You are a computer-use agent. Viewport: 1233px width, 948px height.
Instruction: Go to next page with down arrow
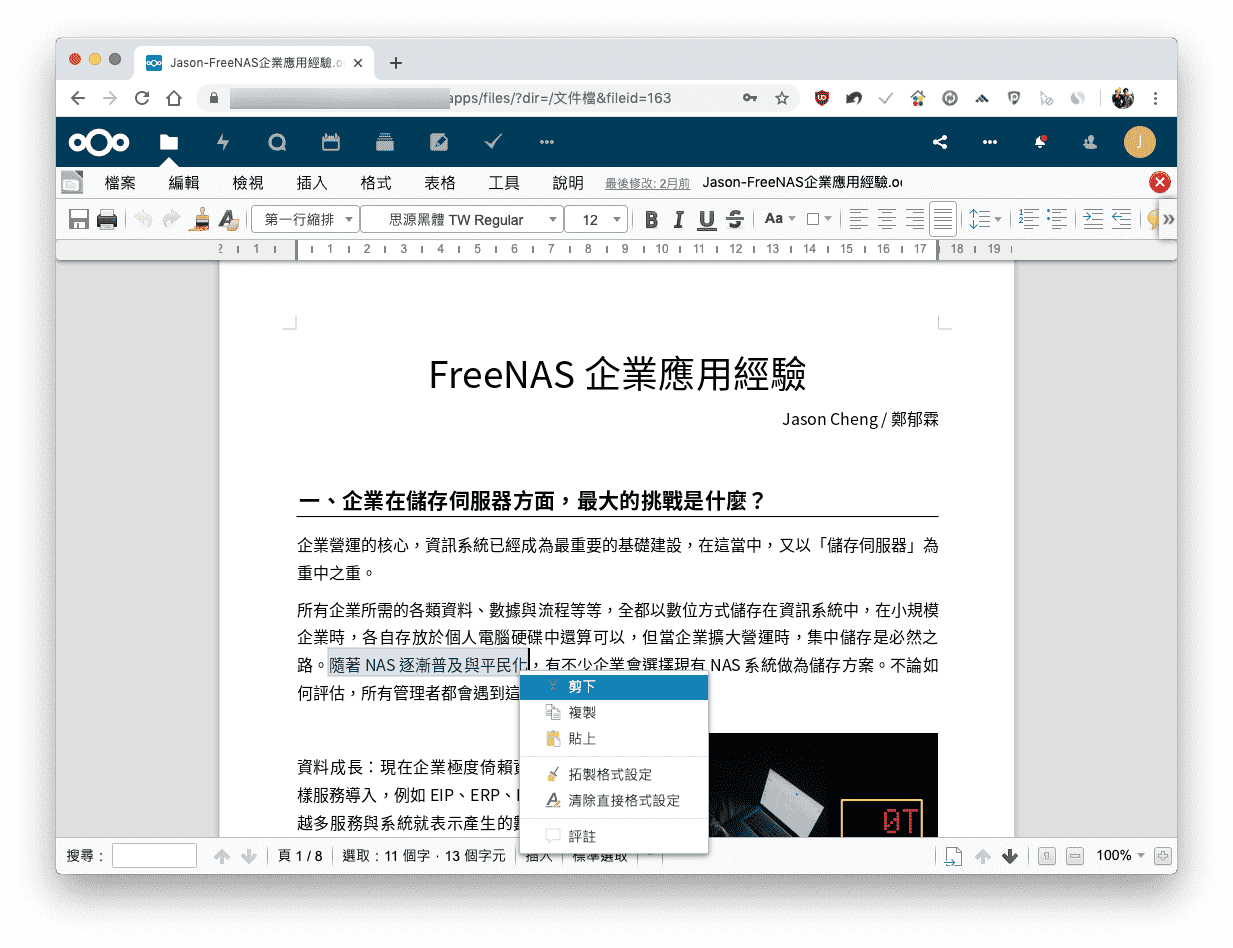(1010, 855)
